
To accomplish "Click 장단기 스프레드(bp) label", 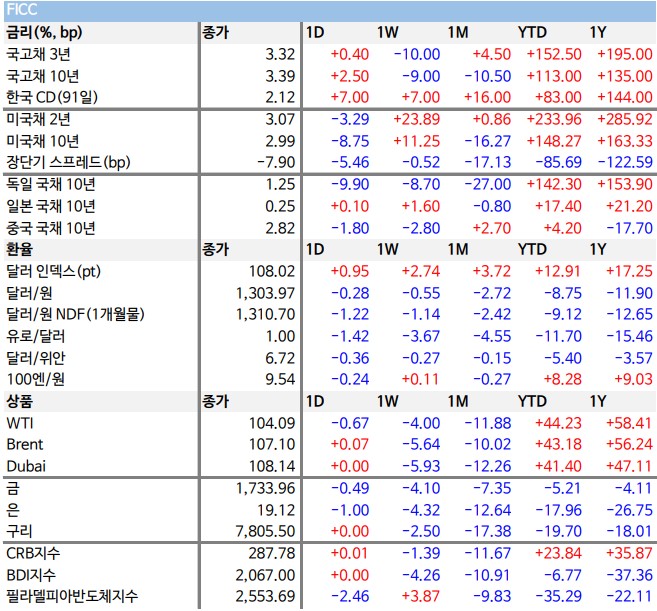I will (x=68, y=163).
